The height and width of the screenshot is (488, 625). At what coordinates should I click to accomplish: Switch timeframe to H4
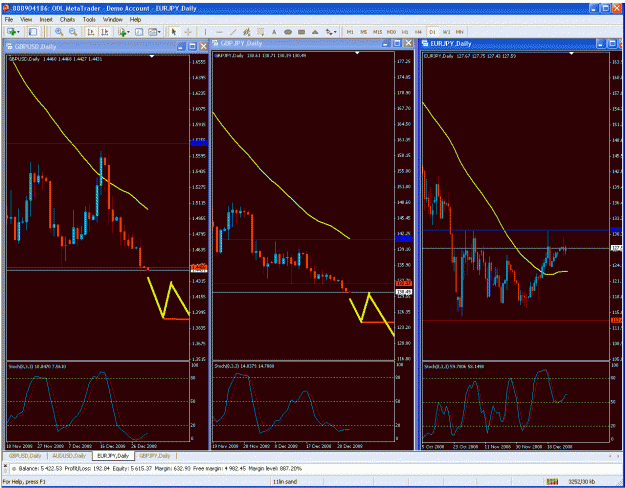tap(418, 32)
